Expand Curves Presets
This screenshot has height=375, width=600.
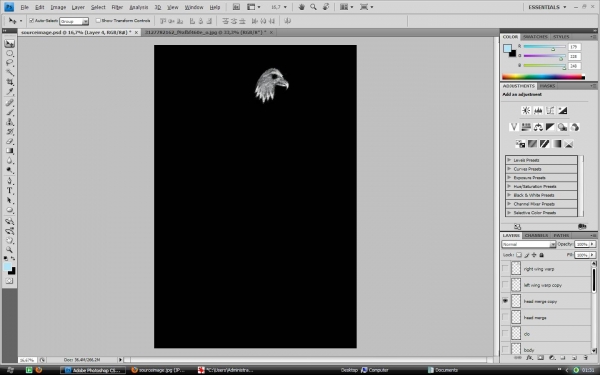pyautogui.click(x=509, y=169)
